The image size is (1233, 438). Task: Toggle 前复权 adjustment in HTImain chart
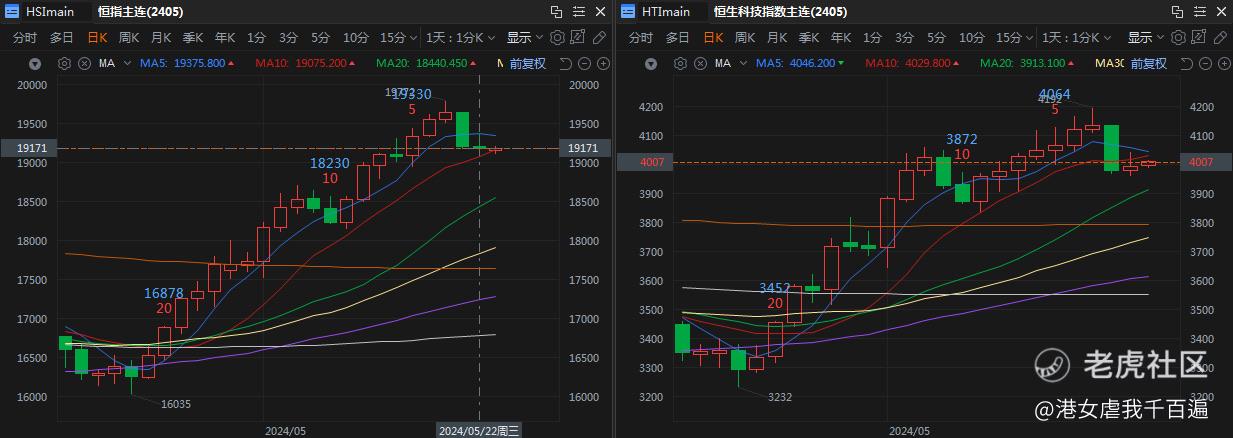tap(1147, 63)
